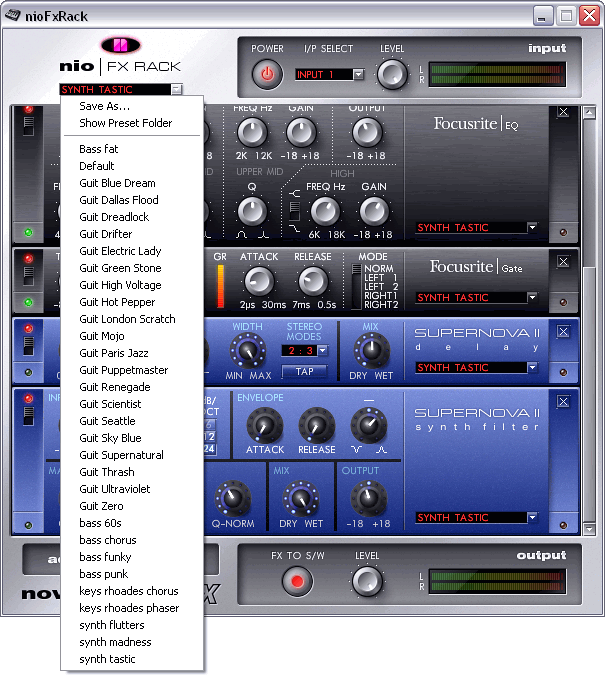Click the EQ high band selector switch
605x680 pixels.
point(294,211)
